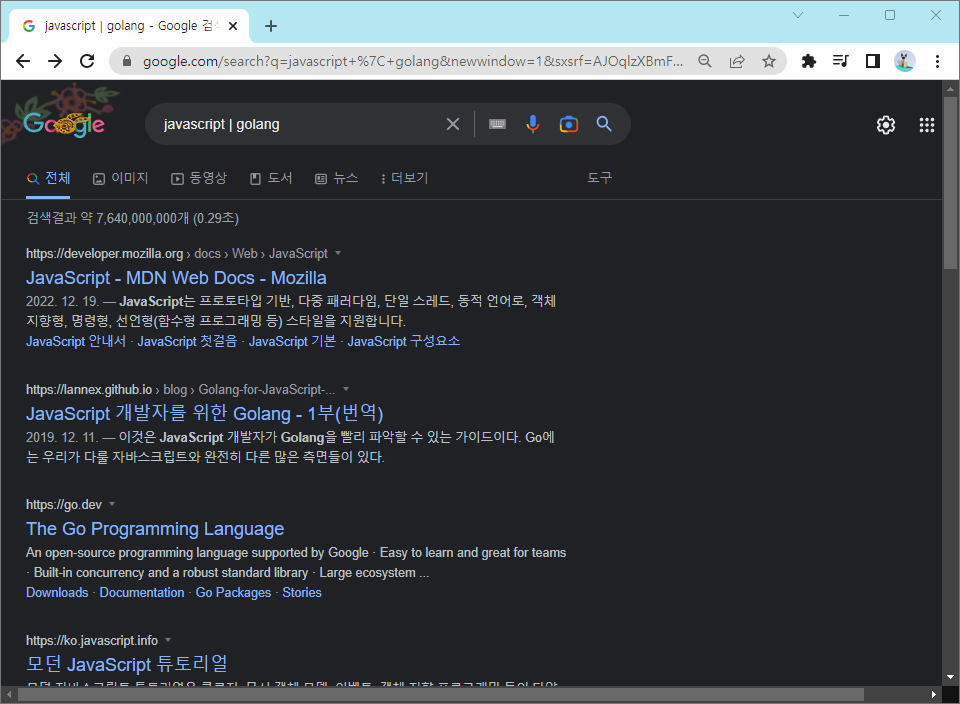960x704 pixels.
Task: Open the Go Packages sitelink
Action: click(233, 593)
